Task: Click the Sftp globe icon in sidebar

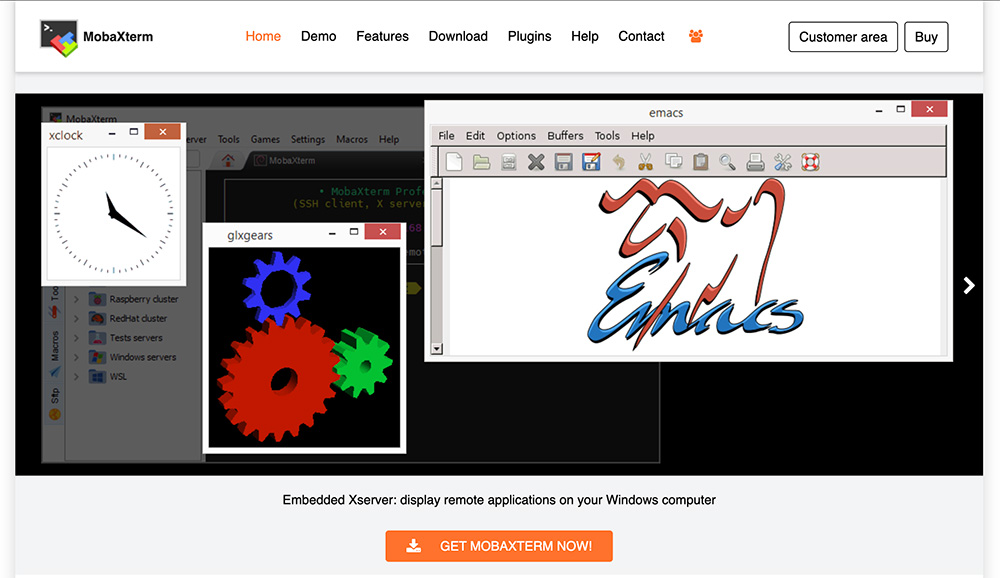Action: [55, 415]
